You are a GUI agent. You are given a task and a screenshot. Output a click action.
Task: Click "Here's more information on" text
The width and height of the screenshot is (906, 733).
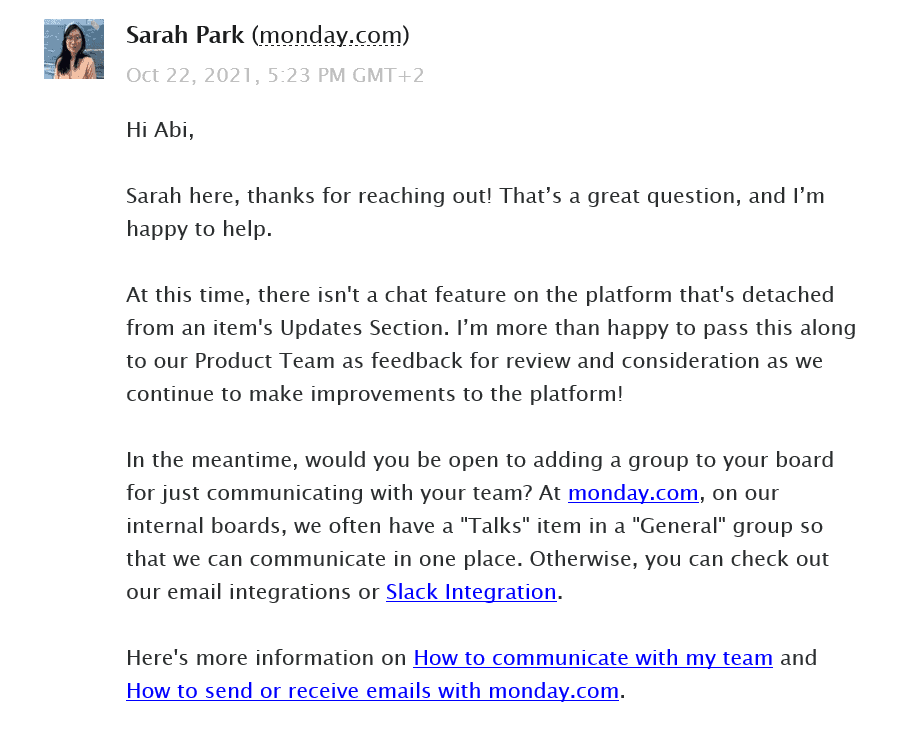point(266,658)
